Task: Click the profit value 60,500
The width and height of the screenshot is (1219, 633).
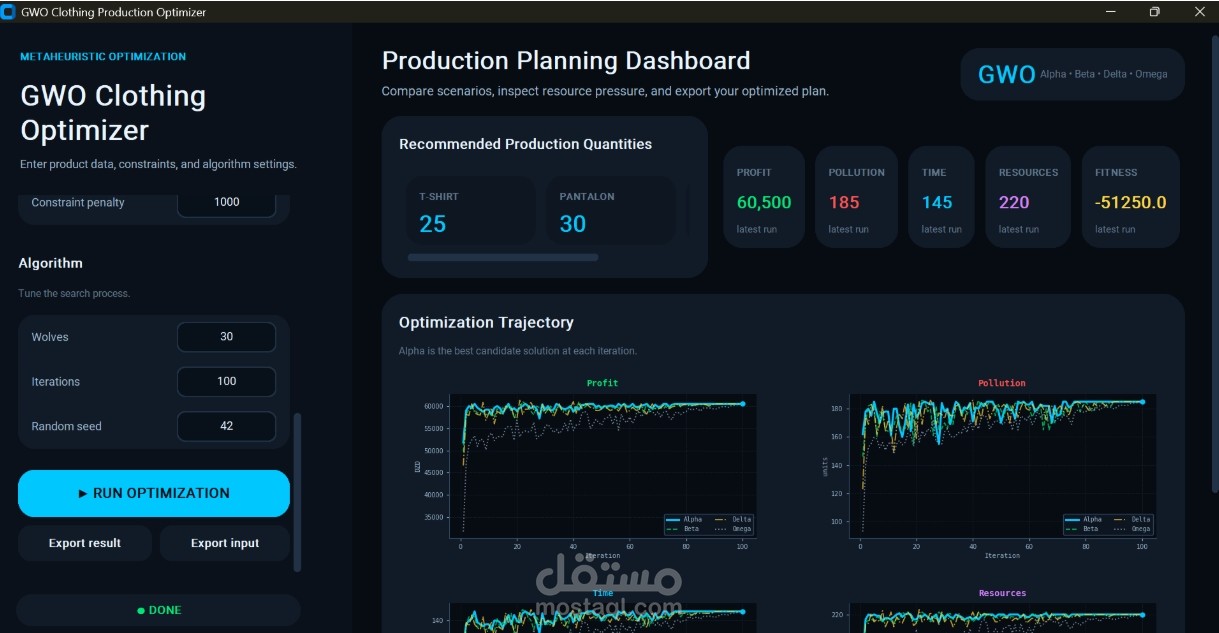Action: click(764, 202)
